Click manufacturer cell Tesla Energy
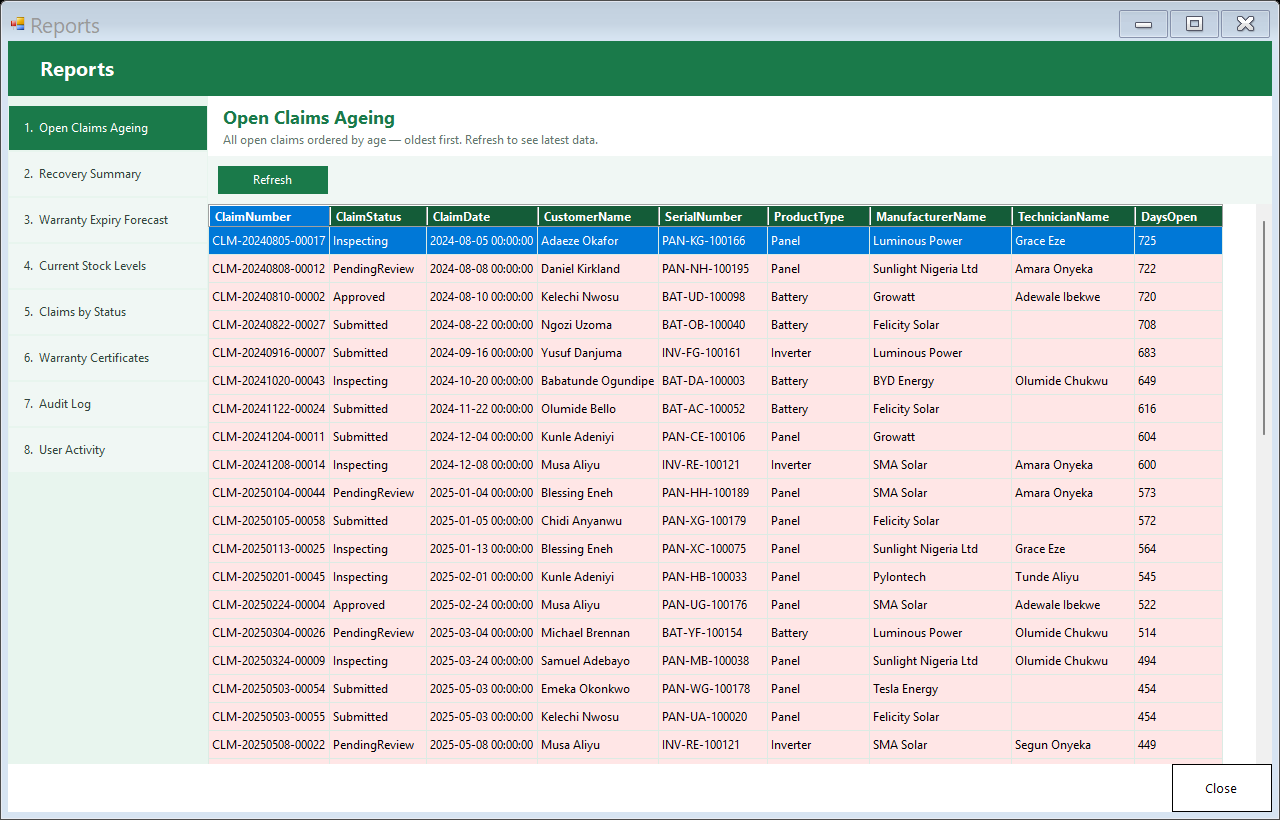This screenshot has height=820, width=1280. coord(940,689)
